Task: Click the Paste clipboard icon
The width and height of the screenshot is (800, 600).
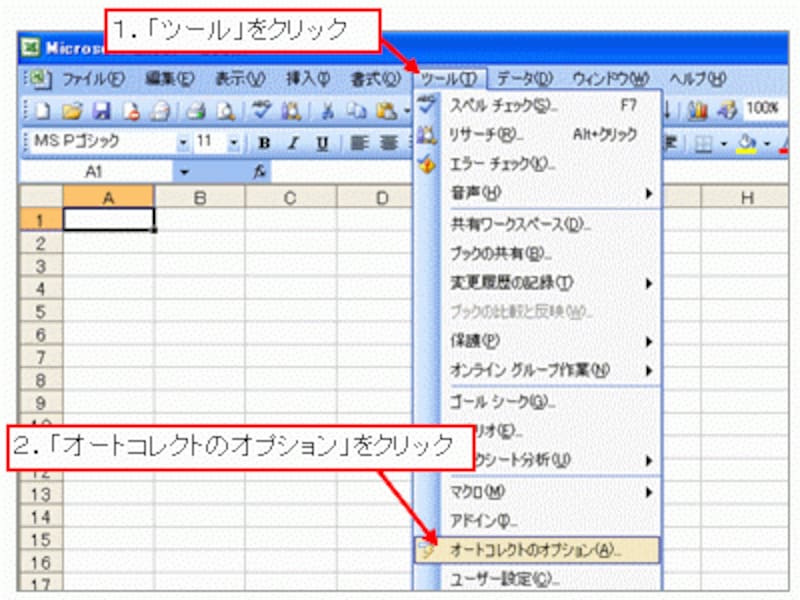Action: 386,110
